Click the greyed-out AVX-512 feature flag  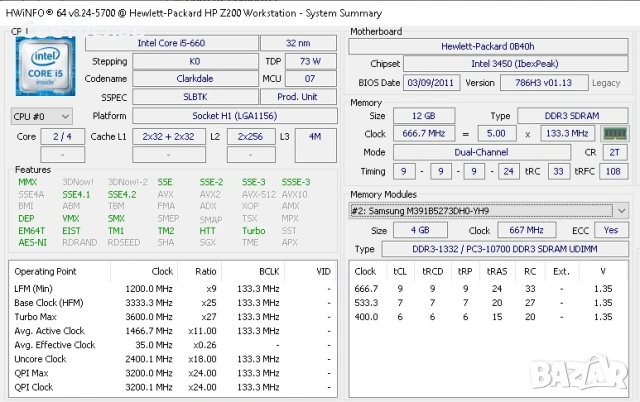259,195
